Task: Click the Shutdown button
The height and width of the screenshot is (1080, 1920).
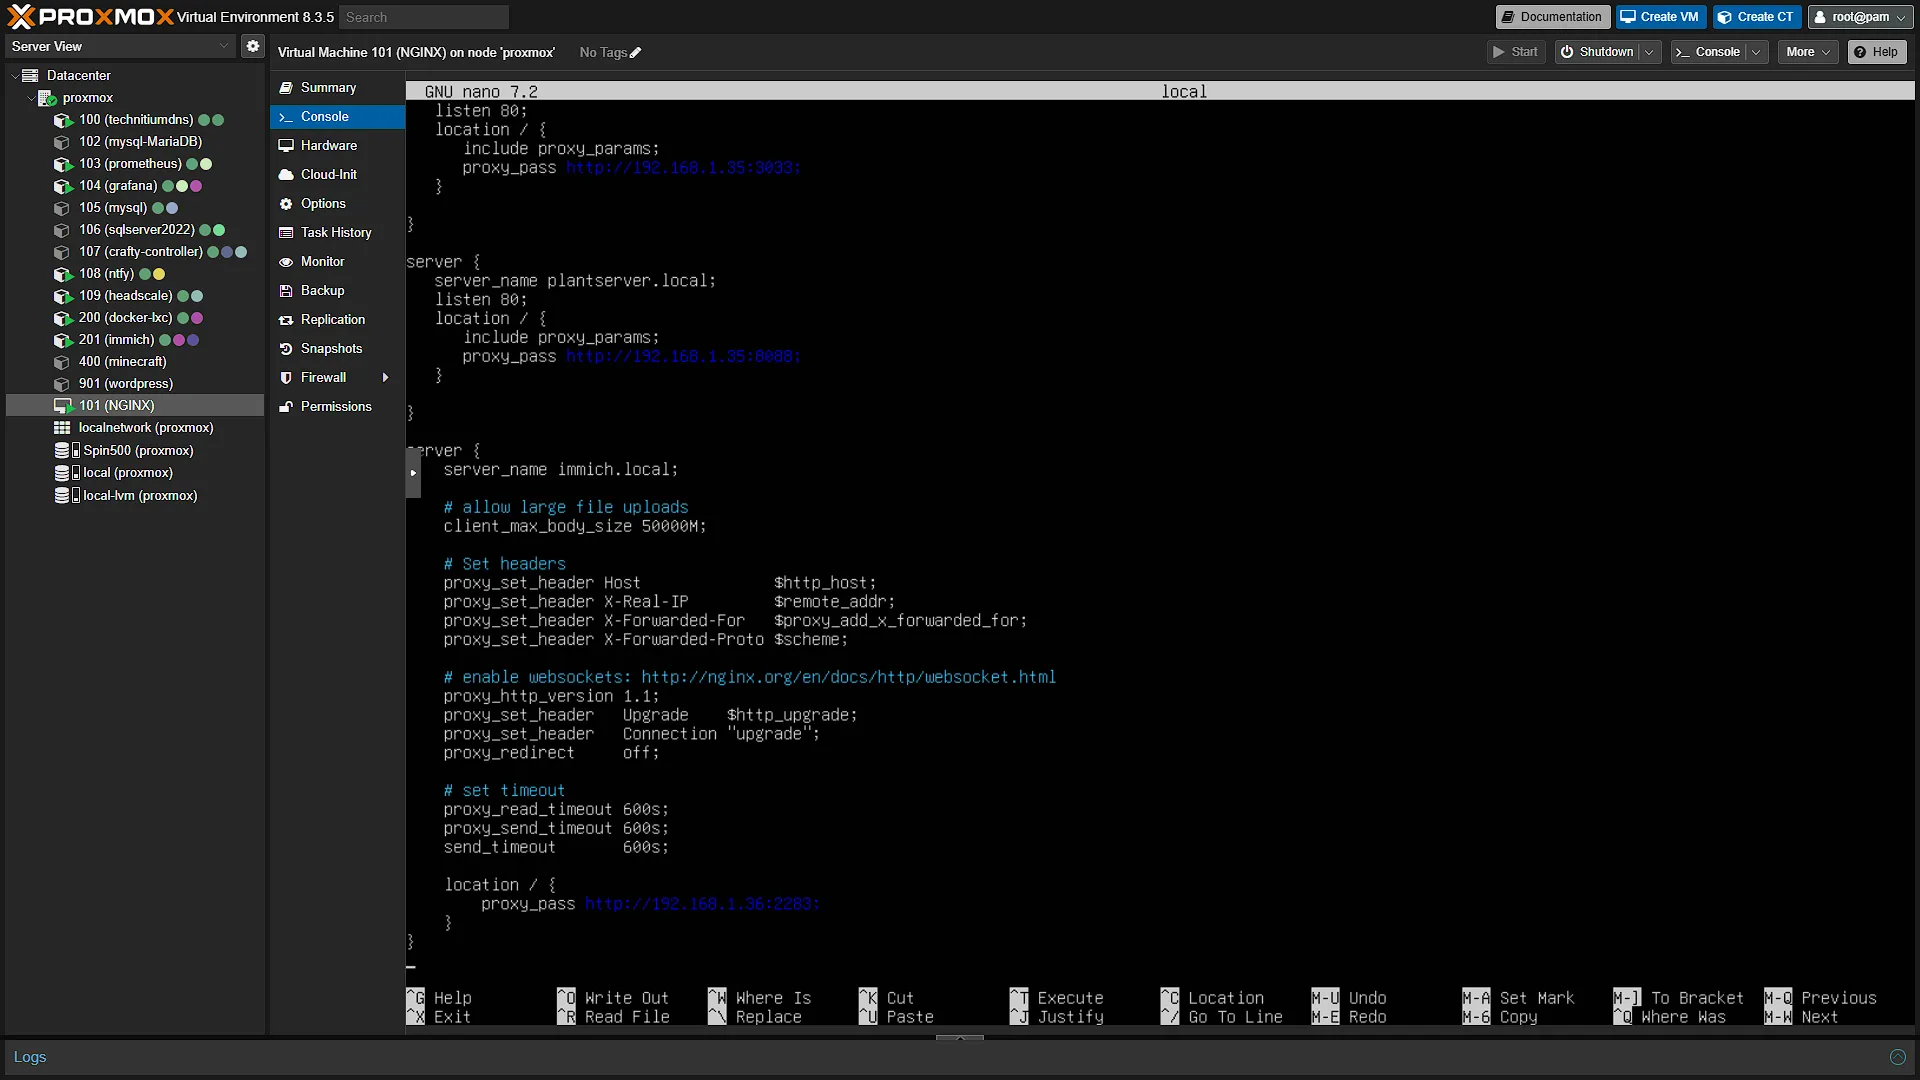Action: [1597, 52]
